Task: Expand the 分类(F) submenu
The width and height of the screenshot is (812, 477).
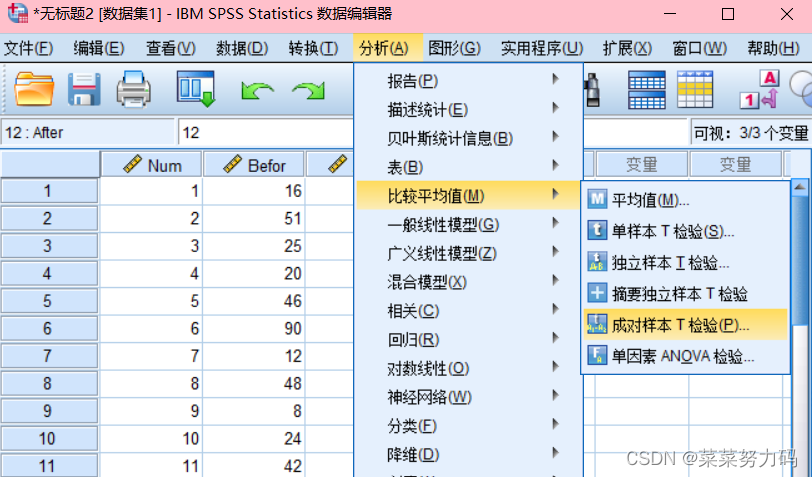Action: [x=469, y=426]
